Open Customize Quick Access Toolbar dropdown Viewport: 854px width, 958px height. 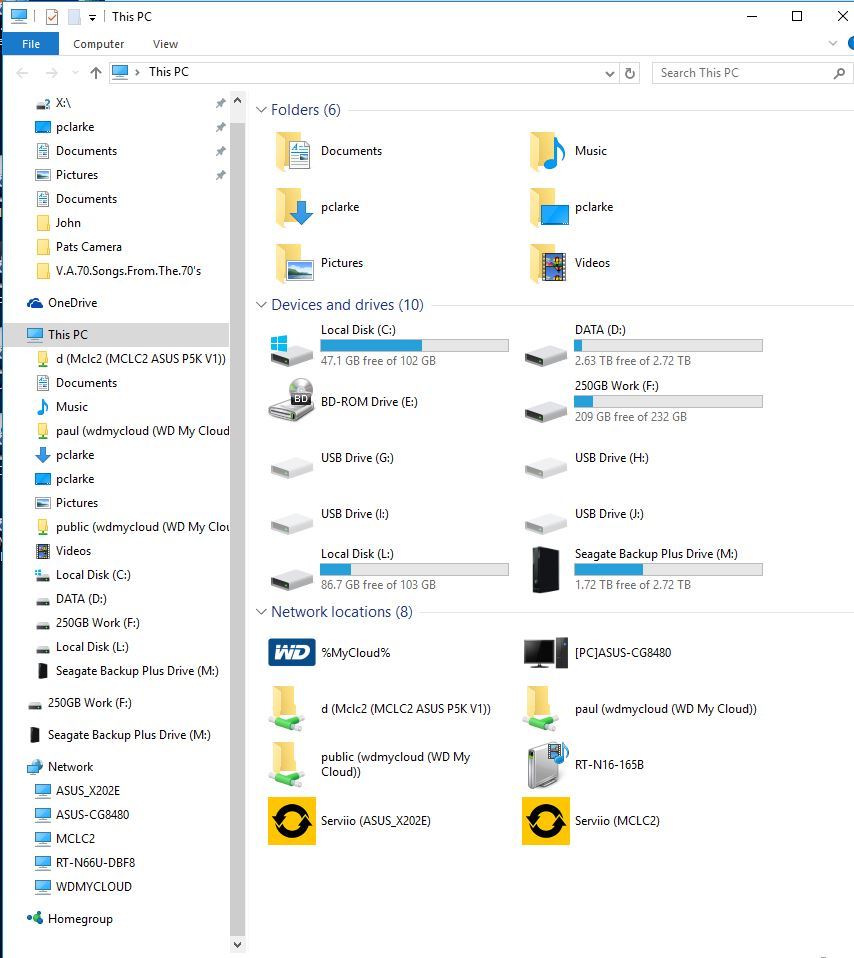(92, 18)
